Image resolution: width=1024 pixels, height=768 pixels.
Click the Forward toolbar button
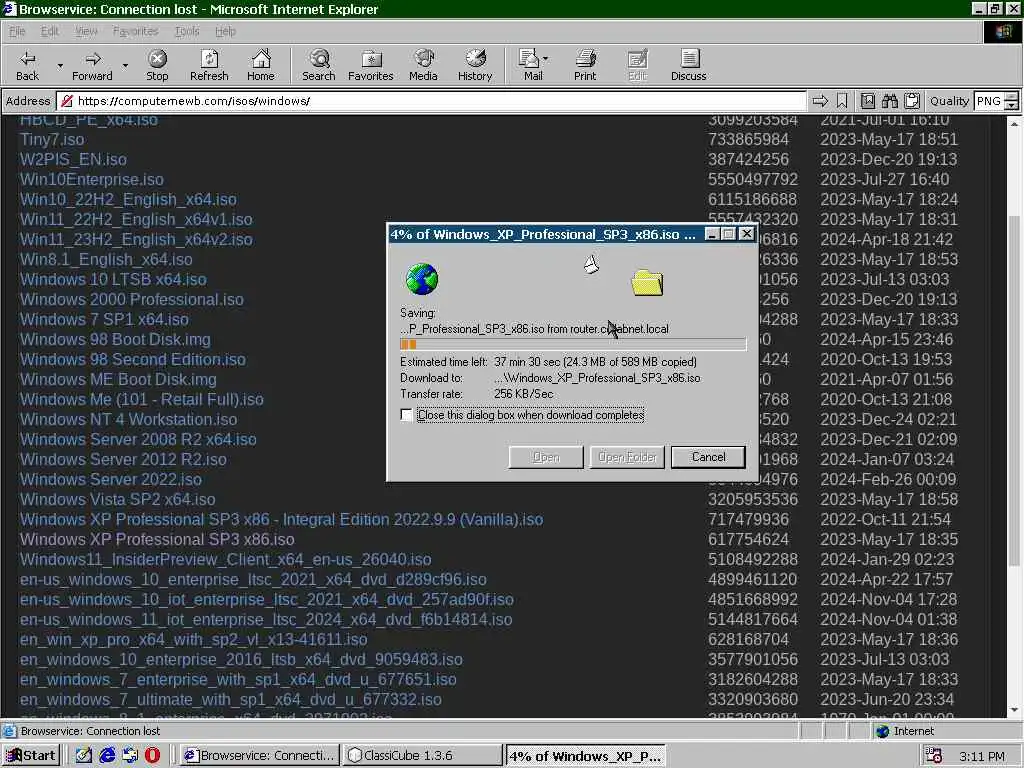(92, 65)
